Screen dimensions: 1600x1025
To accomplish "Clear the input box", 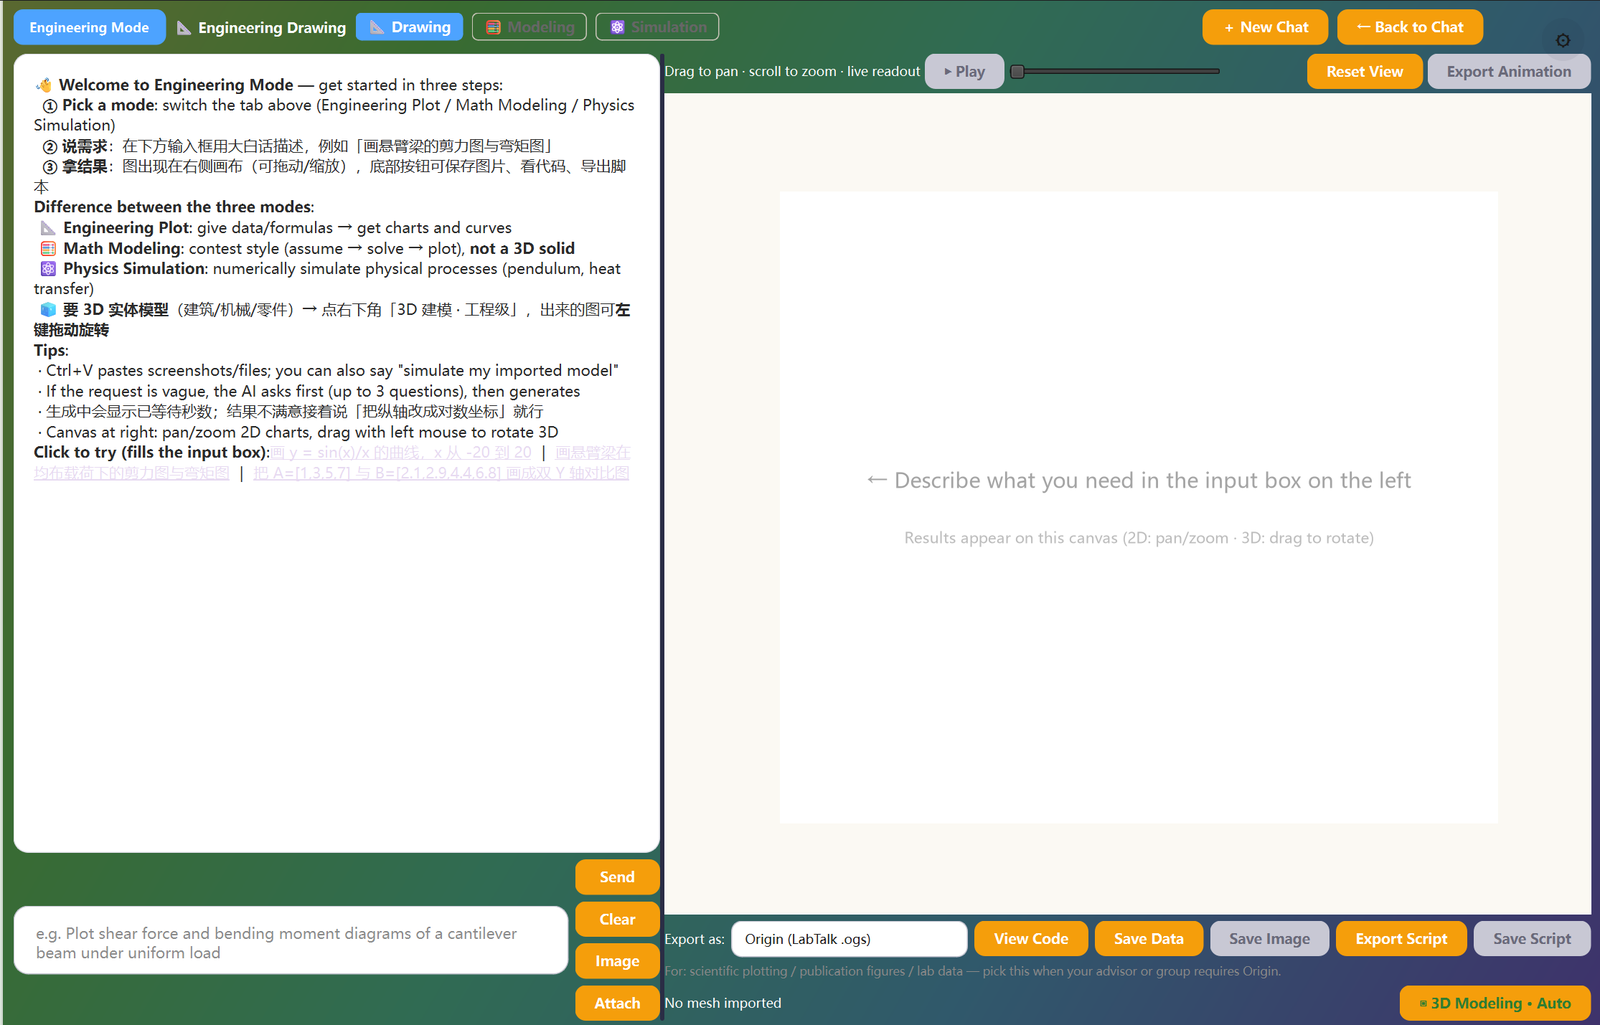I will 617,919.
